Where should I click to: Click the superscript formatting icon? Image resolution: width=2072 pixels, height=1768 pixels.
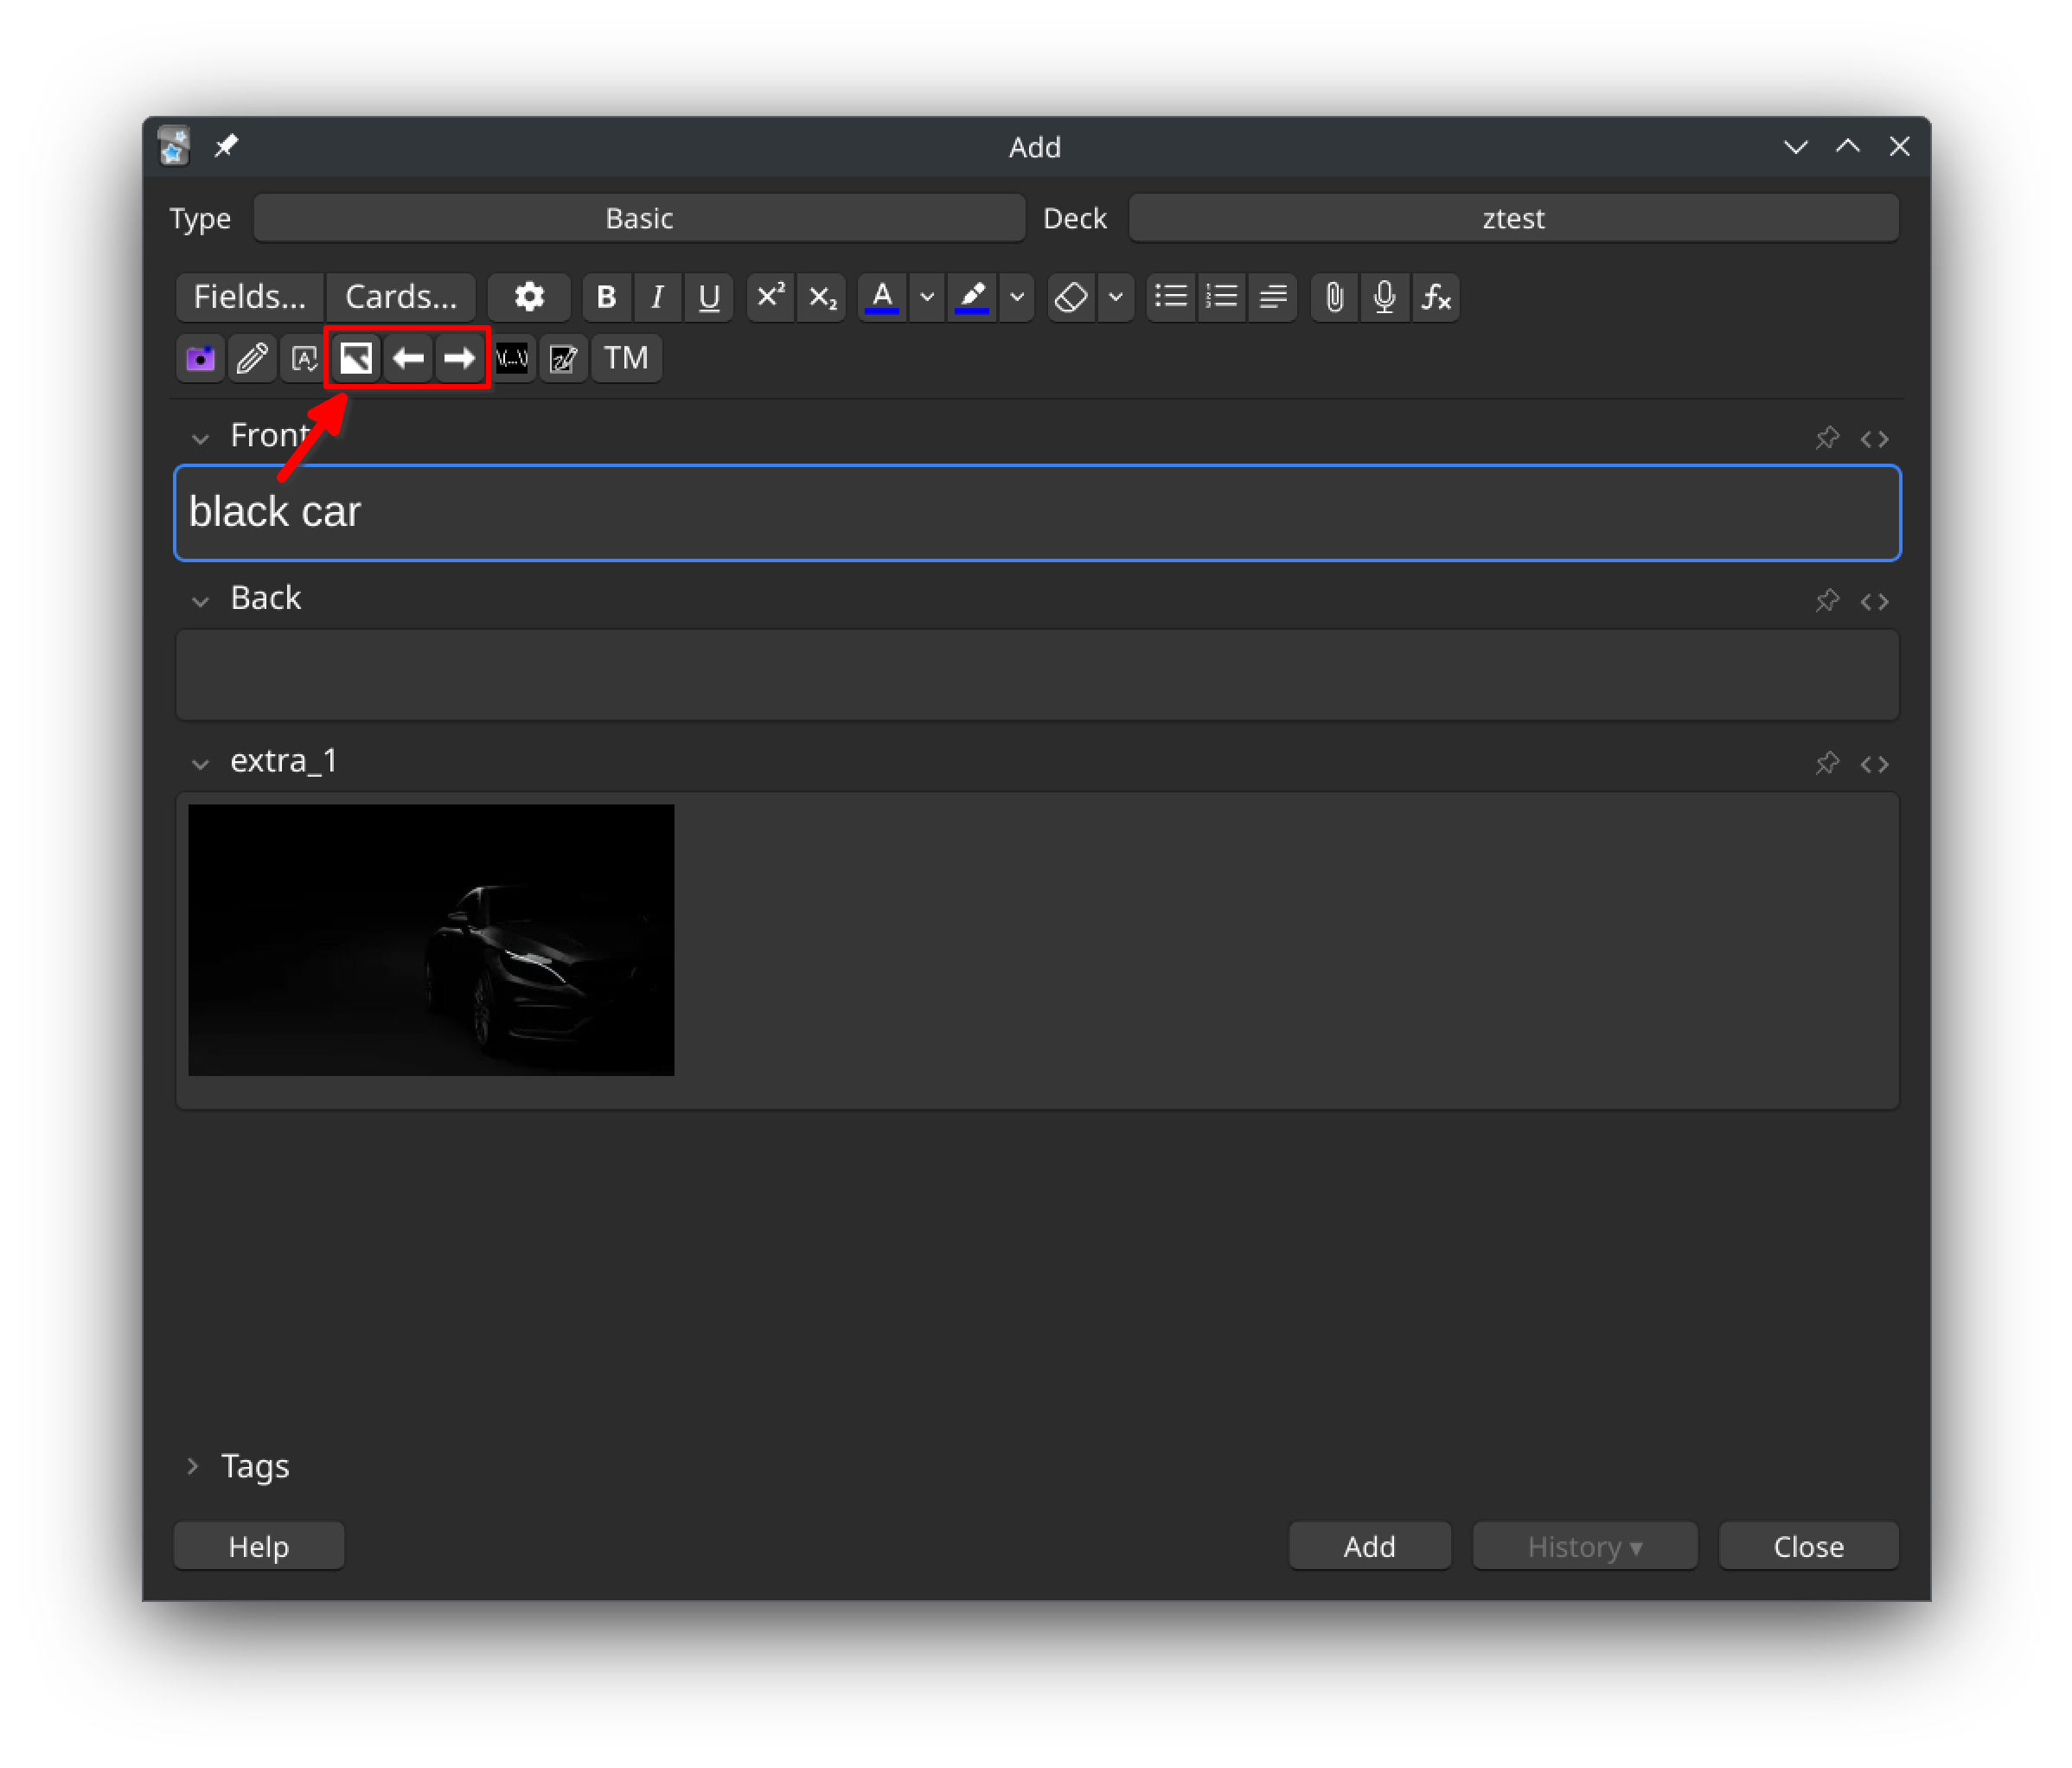(x=770, y=296)
